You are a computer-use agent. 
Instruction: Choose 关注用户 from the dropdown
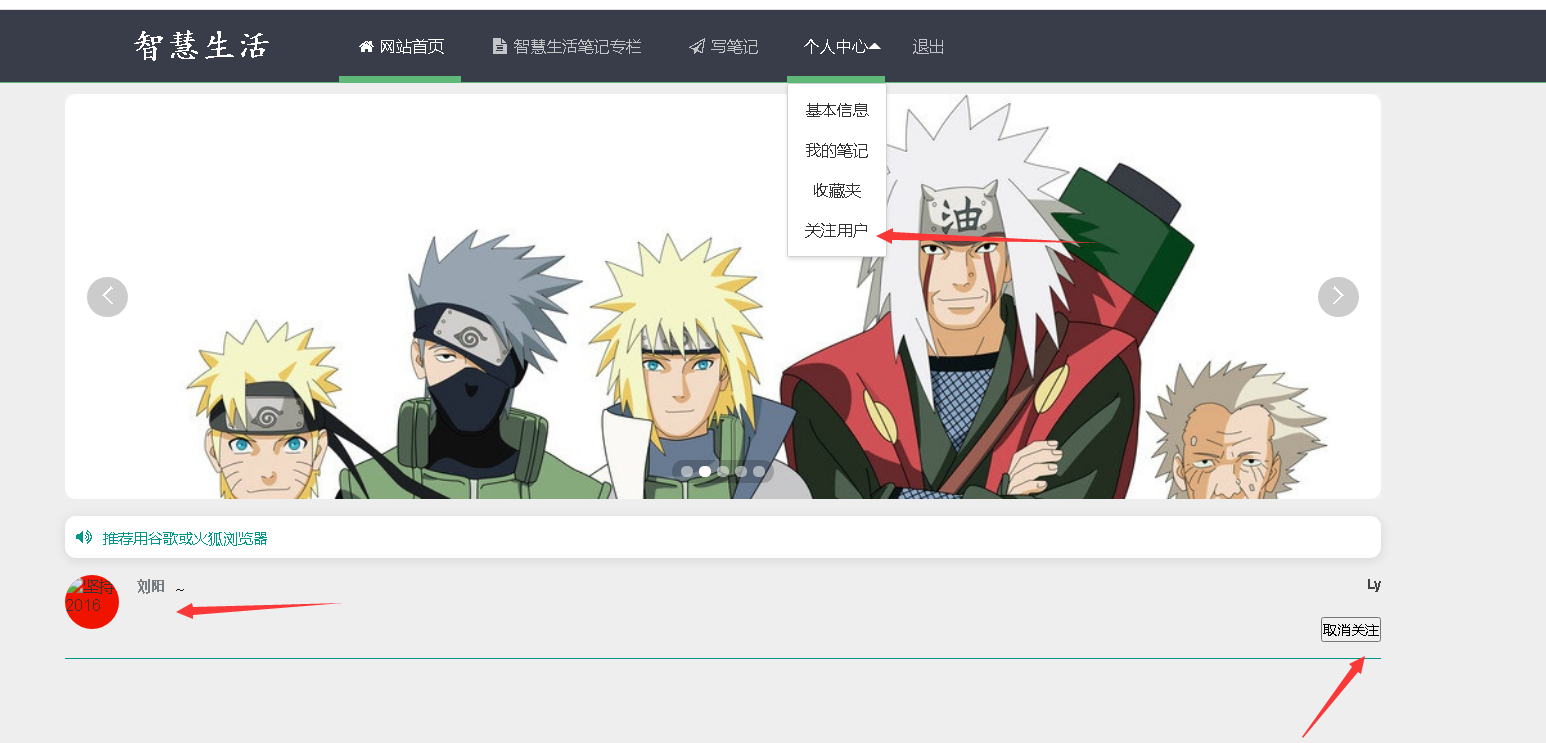(837, 231)
